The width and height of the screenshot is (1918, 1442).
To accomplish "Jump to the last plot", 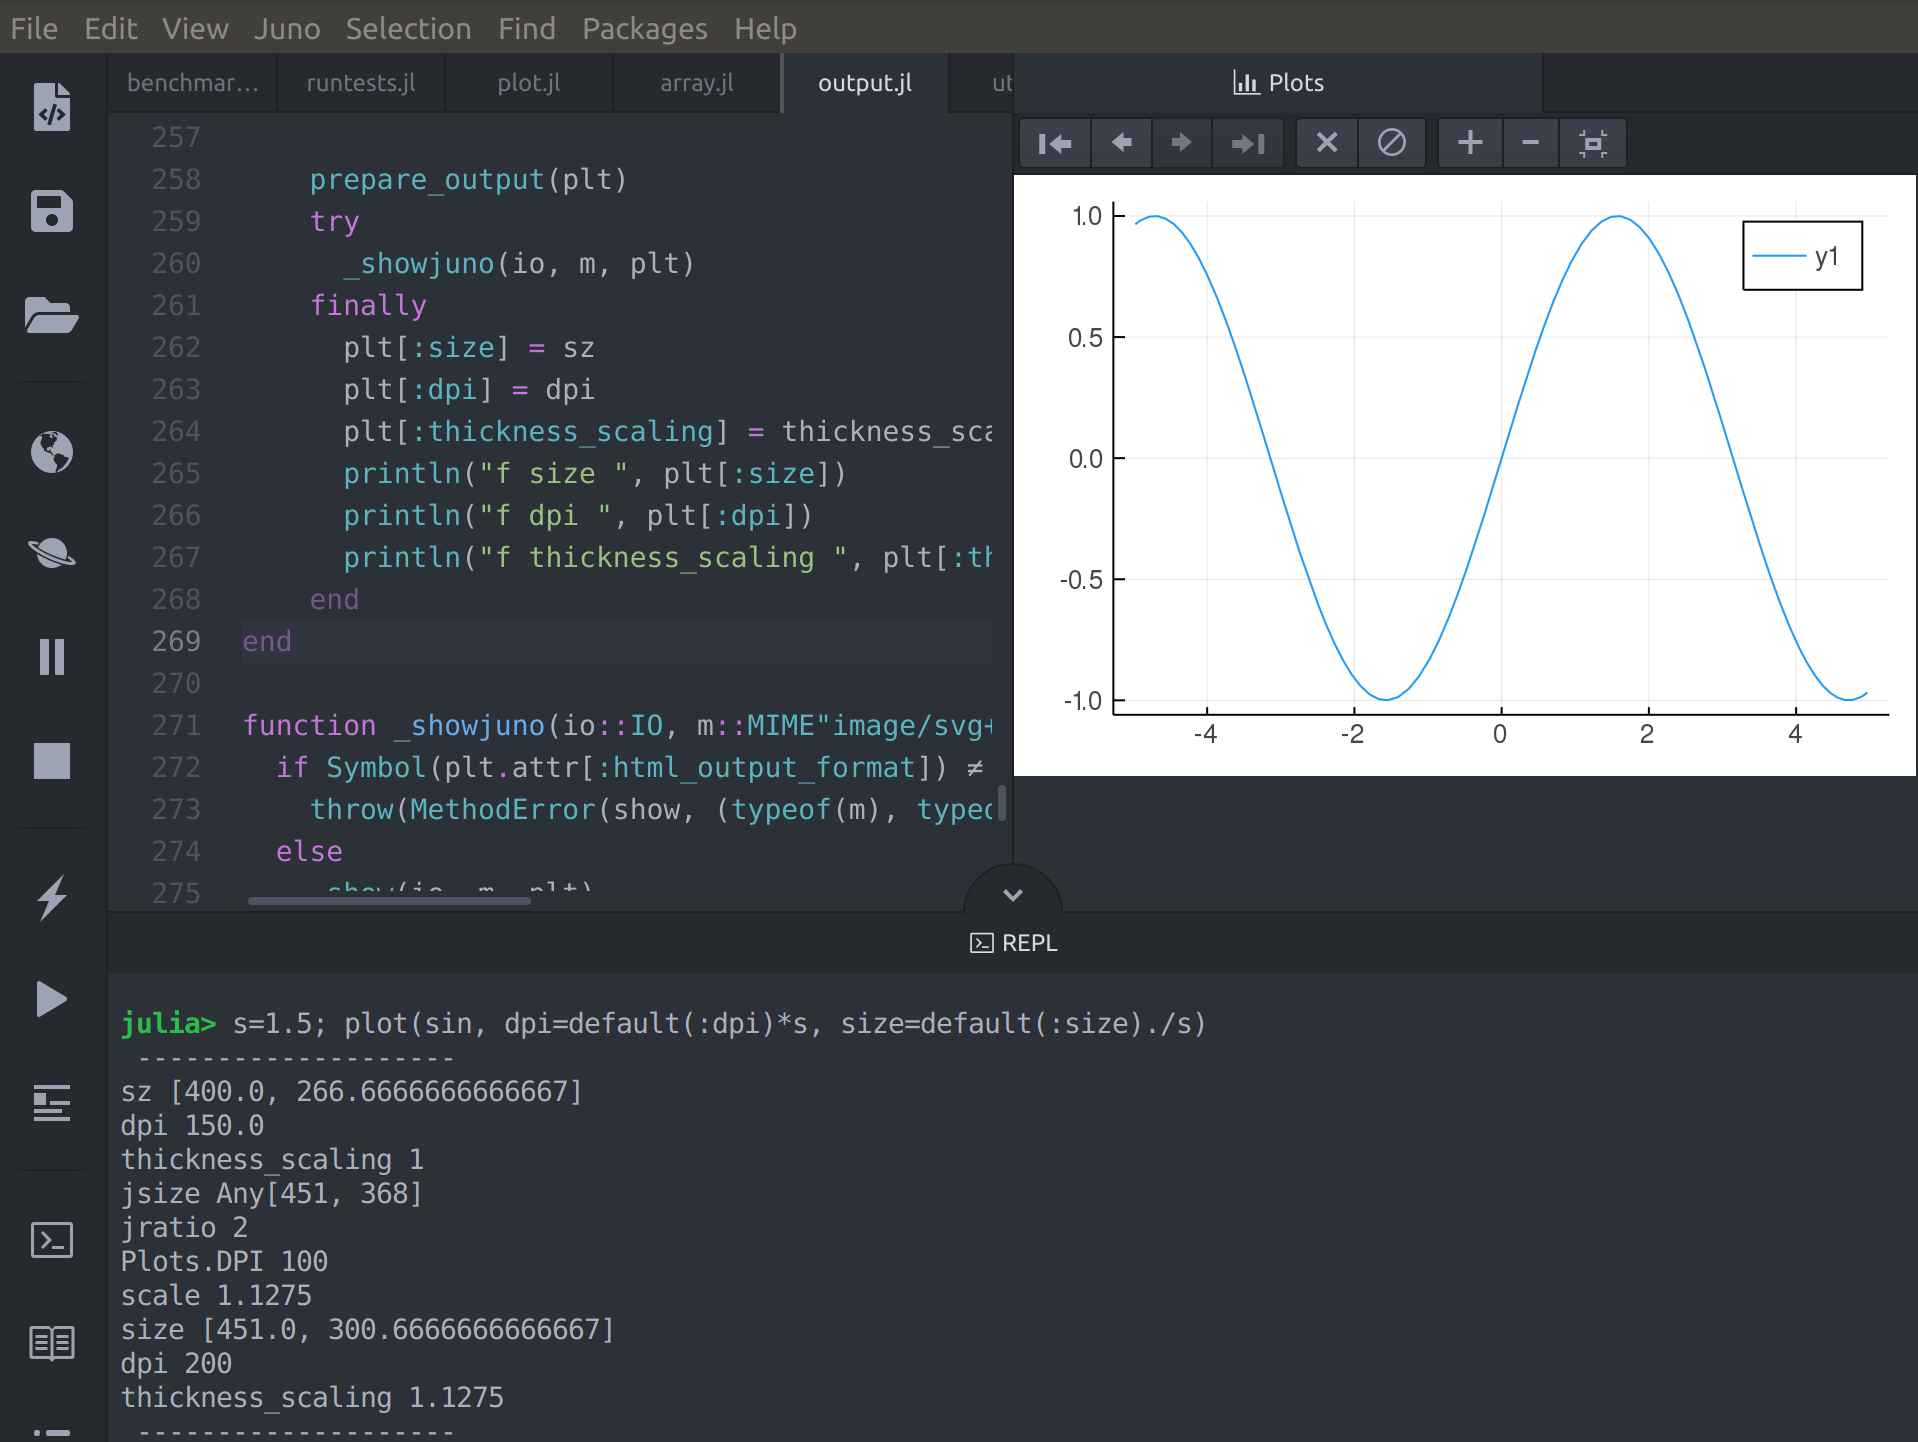I will pyautogui.click(x=1247, y=143).
